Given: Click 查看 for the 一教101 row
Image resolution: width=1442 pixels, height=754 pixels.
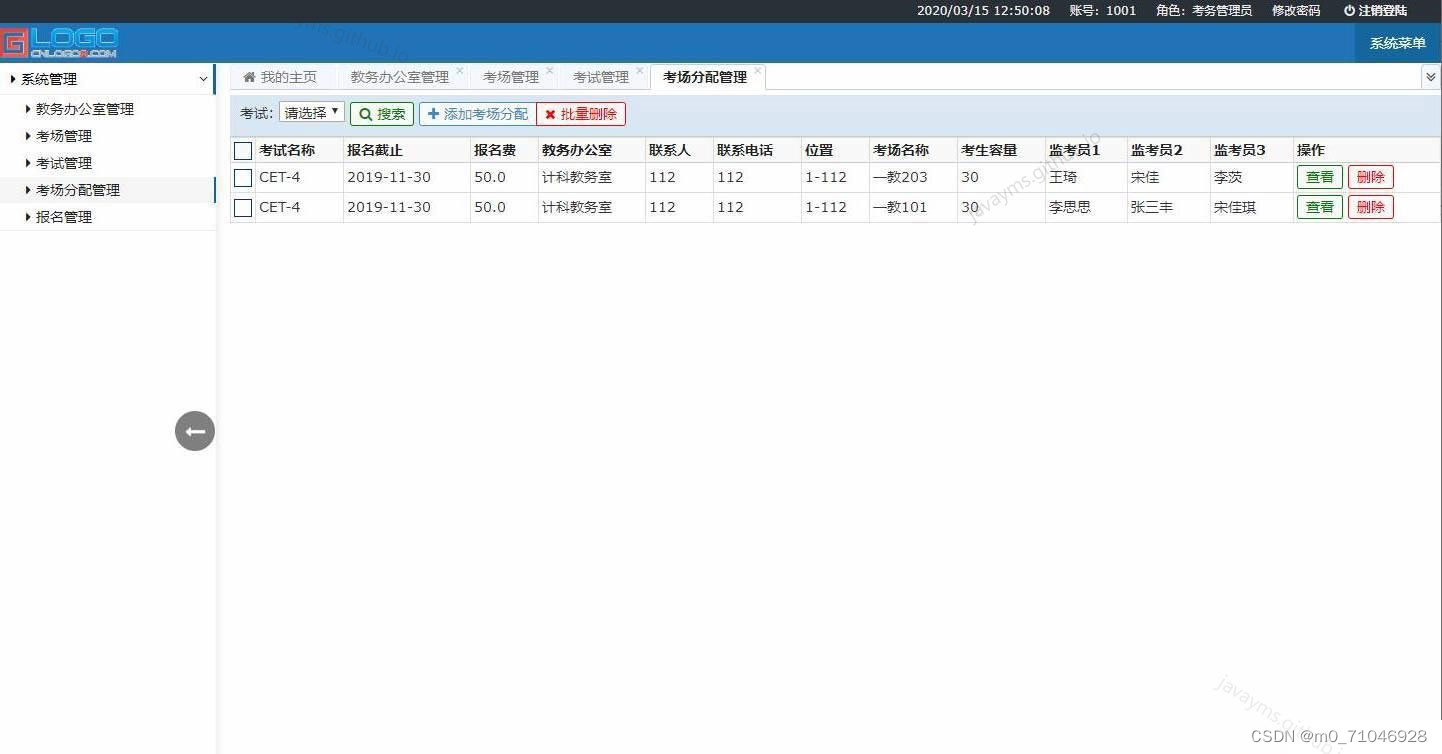Looking at the screenshot, I should [x=1320, y=207].
